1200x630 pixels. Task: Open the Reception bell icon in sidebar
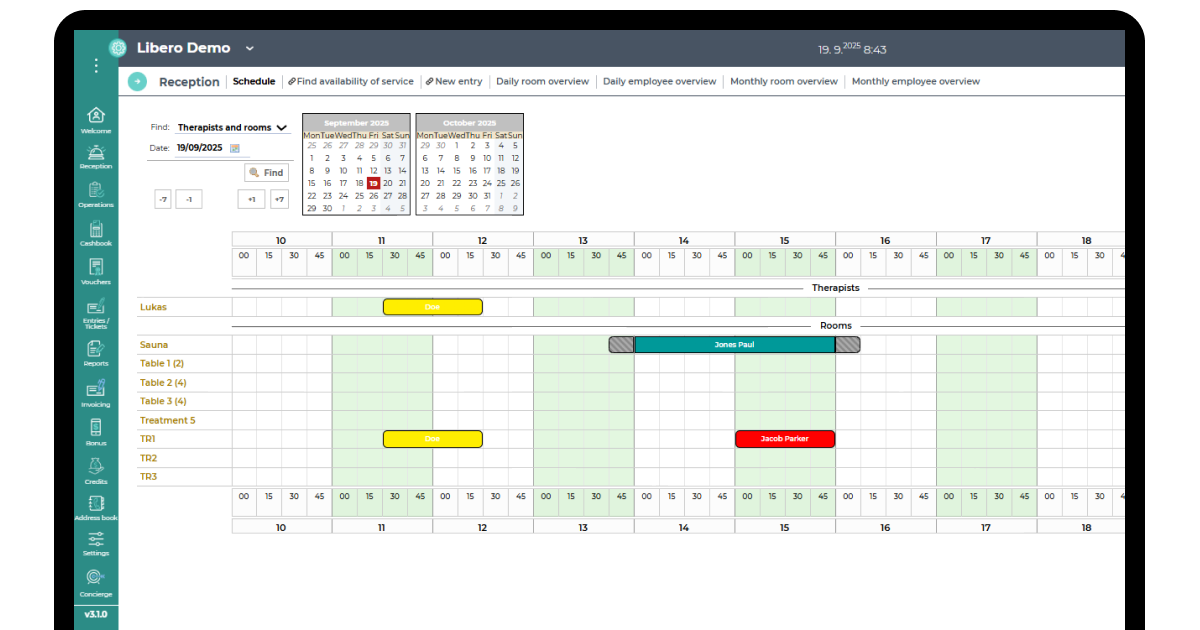96,156
